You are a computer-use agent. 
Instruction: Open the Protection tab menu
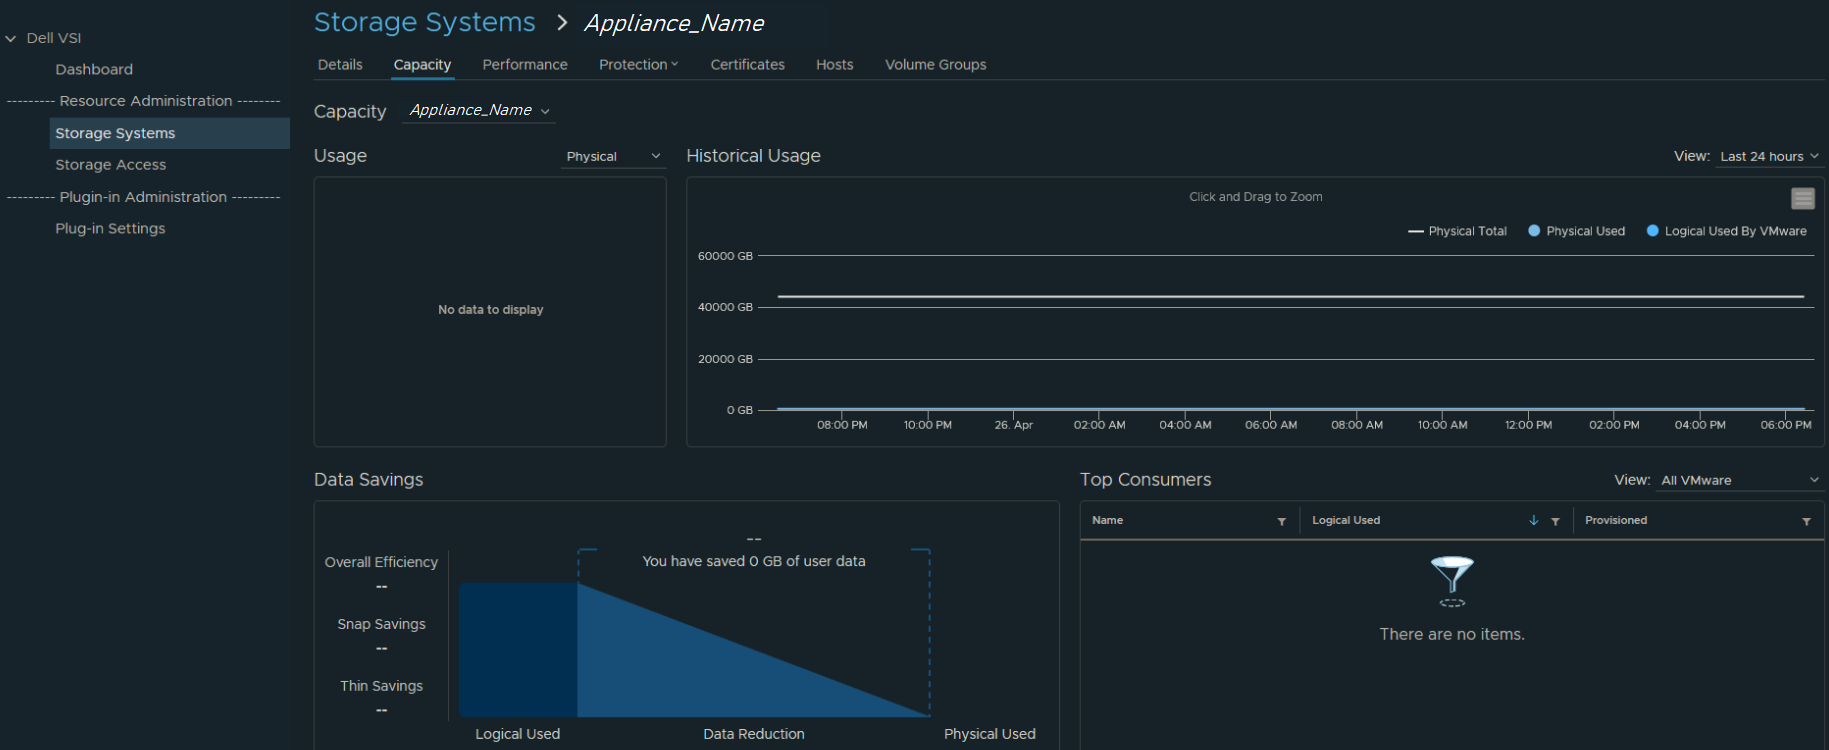tap(638, 64)
